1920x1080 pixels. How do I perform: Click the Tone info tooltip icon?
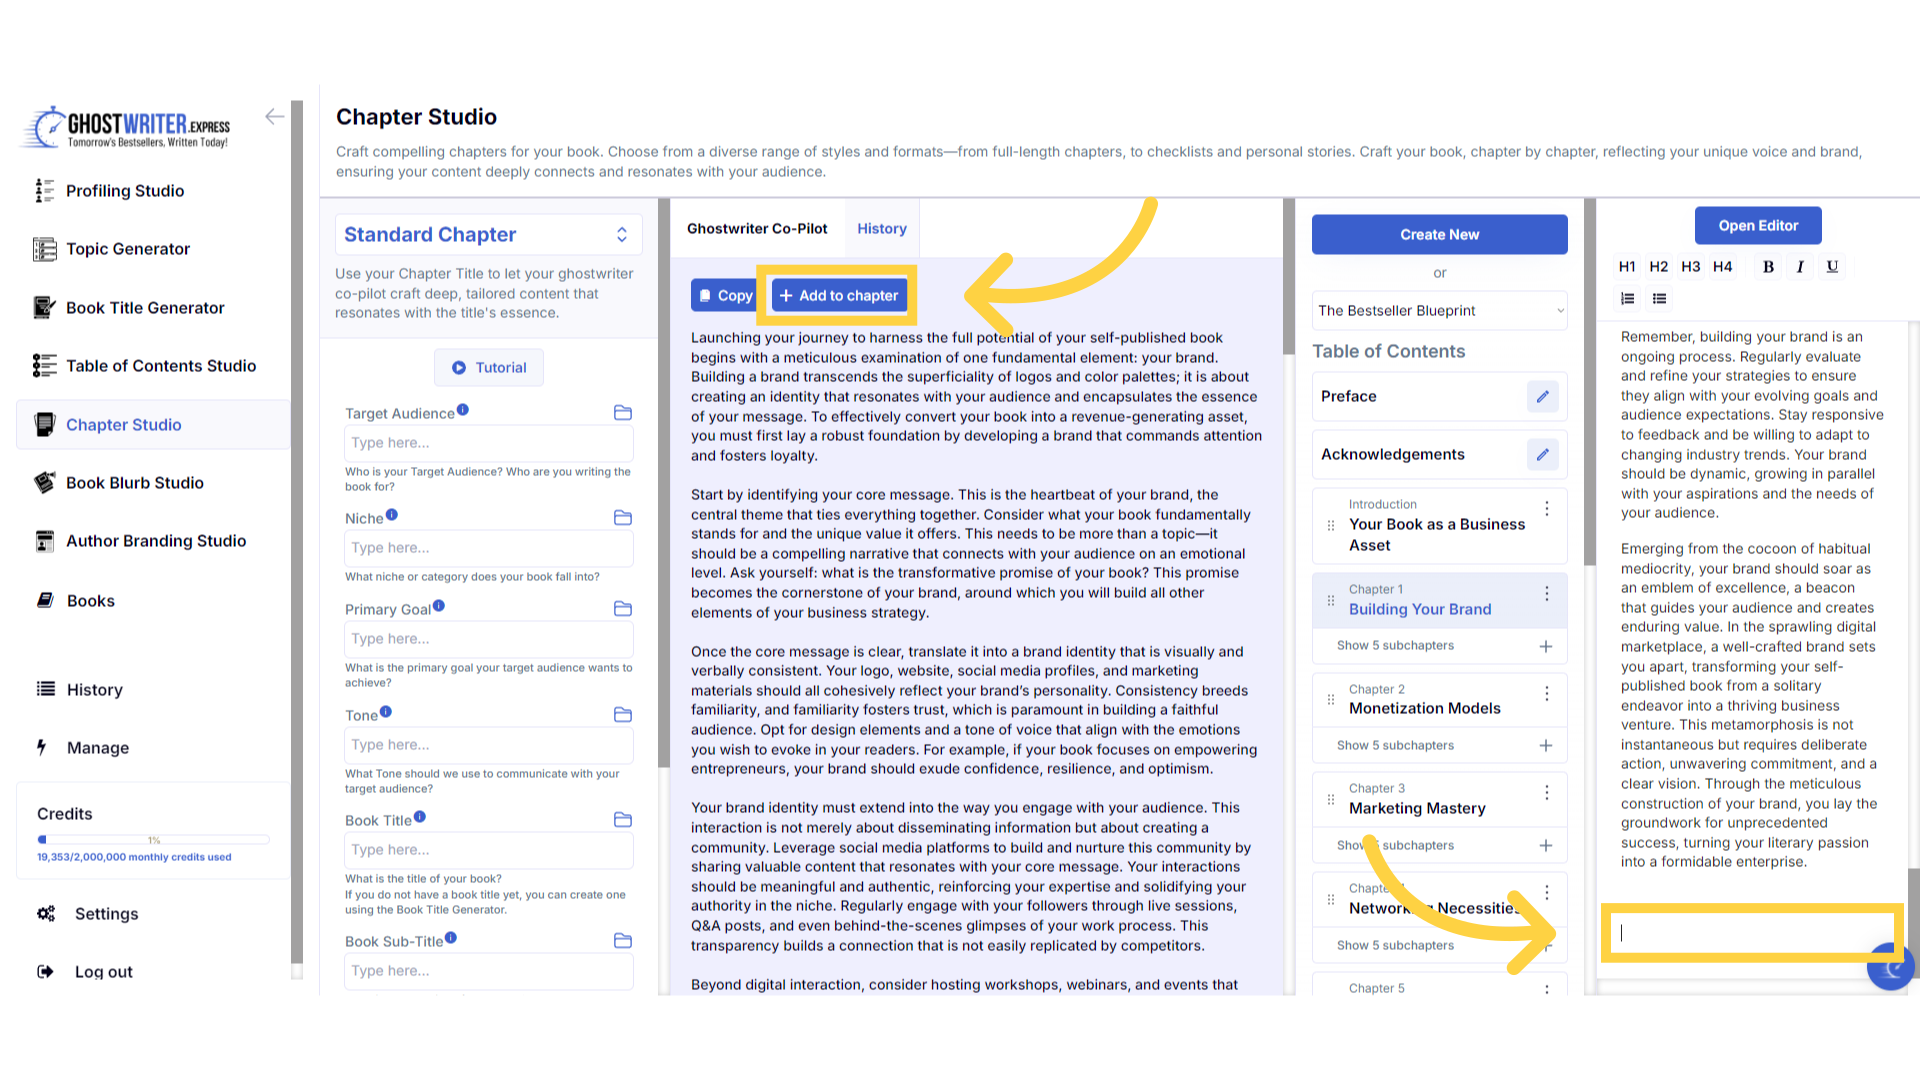click(x=386, y=712)
